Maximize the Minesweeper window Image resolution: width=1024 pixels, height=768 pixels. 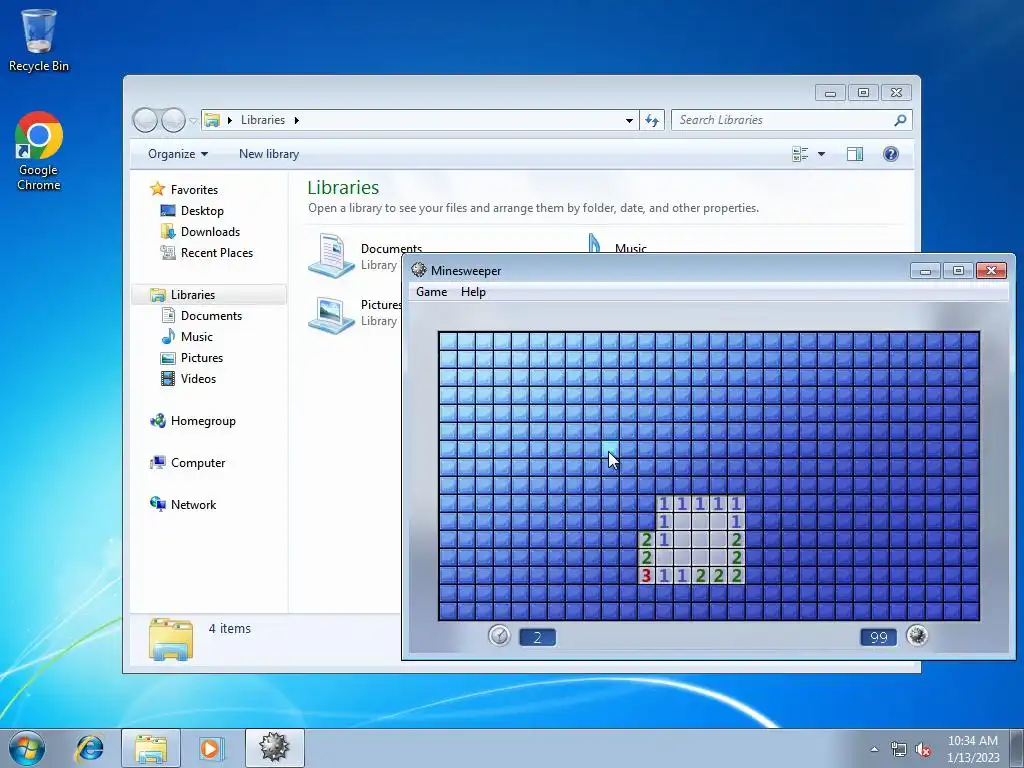coord(958,271)
